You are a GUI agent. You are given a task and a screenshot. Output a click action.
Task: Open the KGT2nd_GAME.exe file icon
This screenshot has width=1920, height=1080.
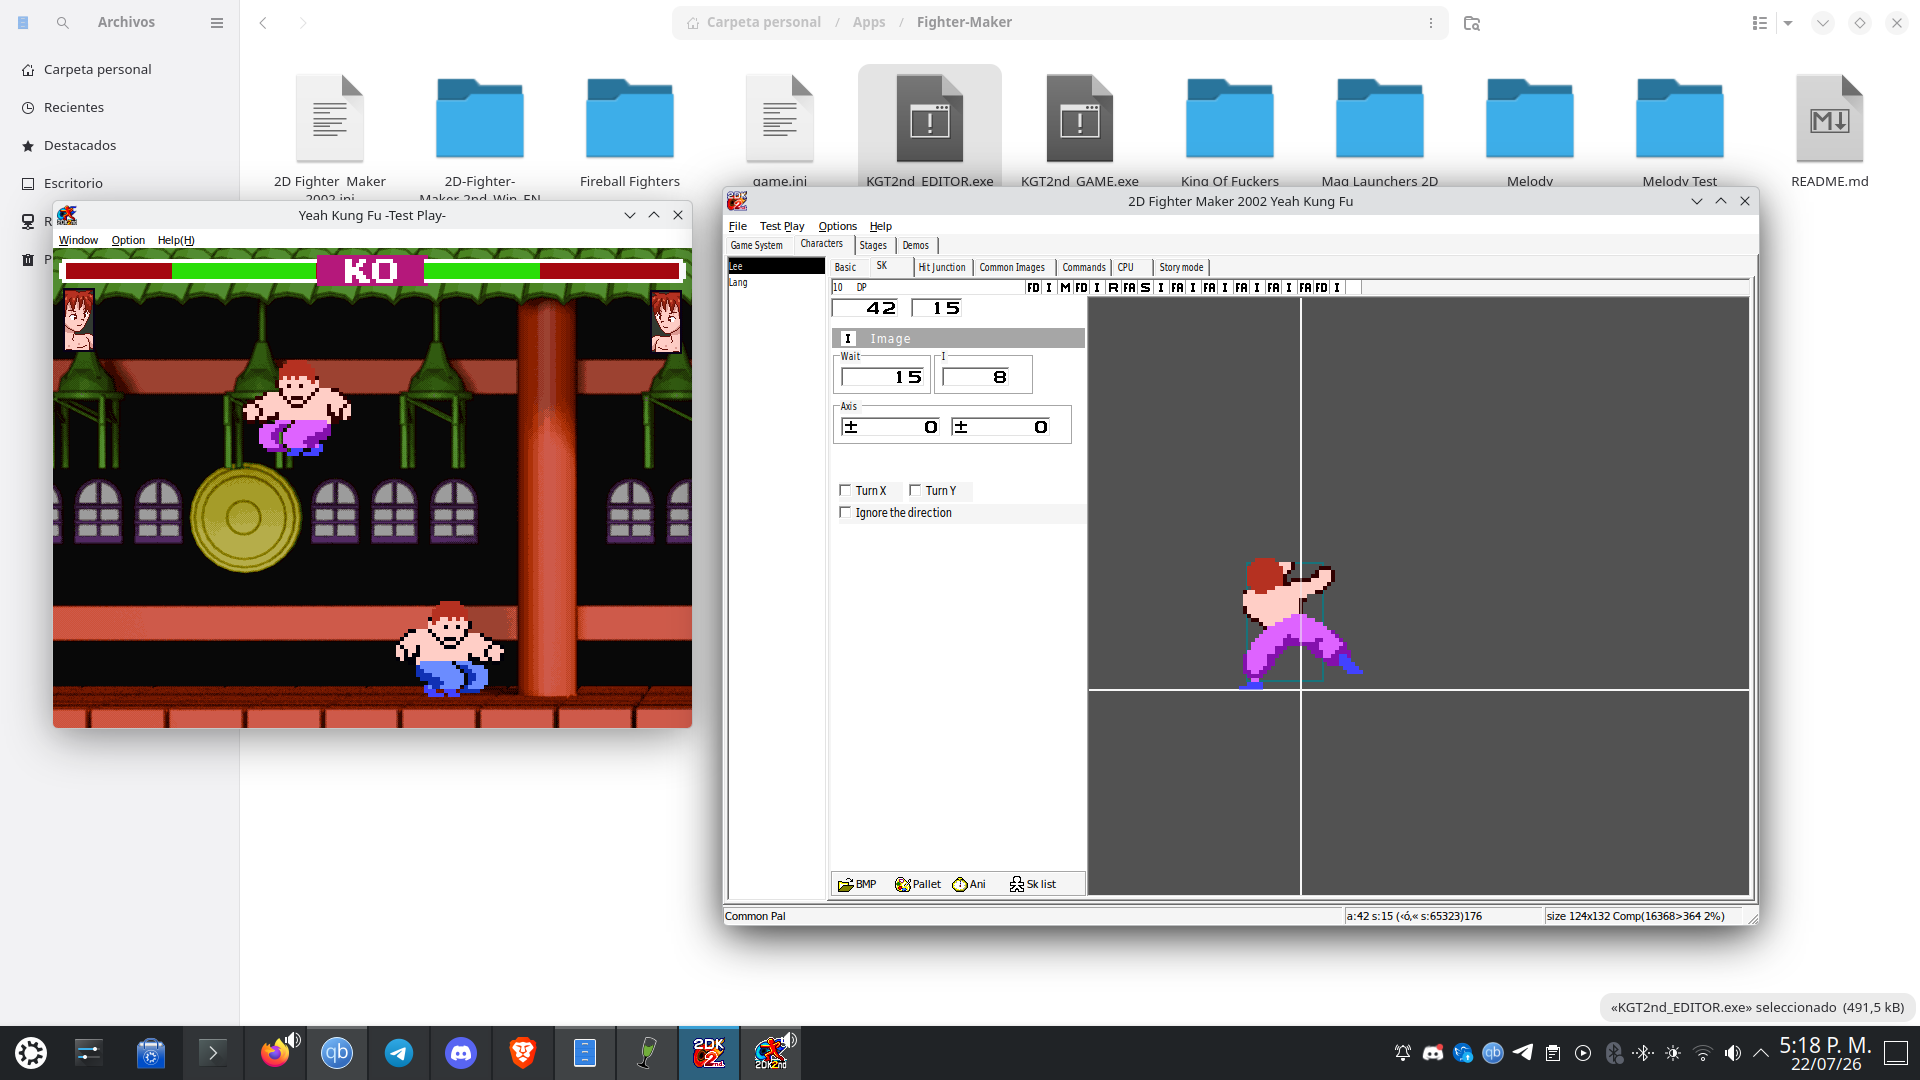1080,119
